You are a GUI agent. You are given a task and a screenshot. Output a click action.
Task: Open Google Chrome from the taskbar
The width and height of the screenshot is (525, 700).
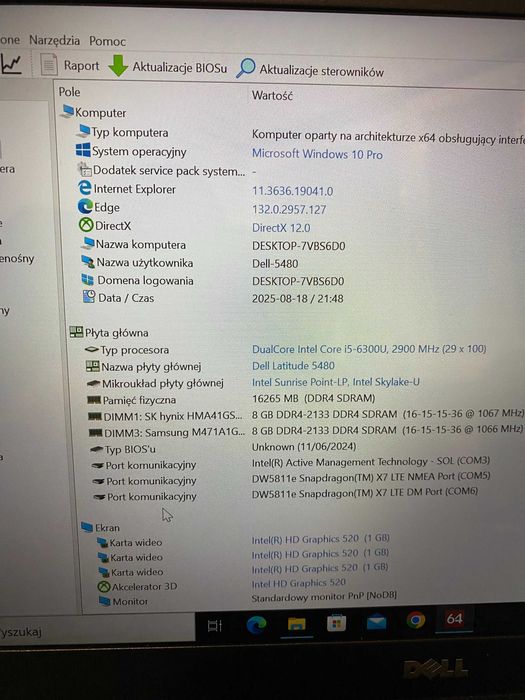pyautogui.click(x=416, y=620)
